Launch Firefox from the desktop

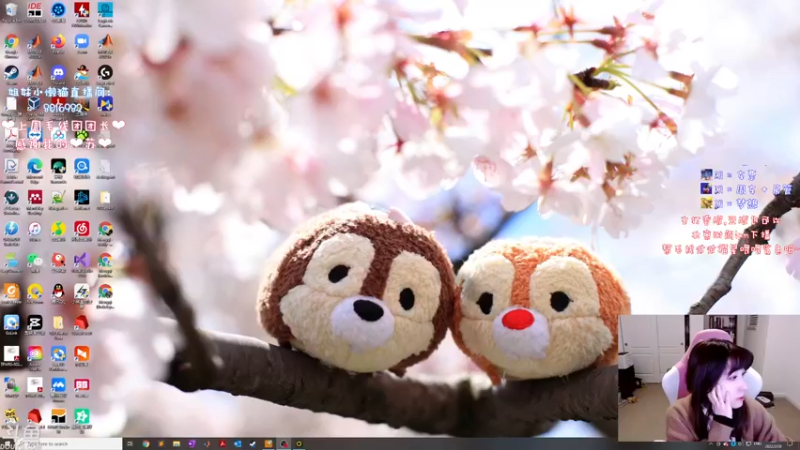click(x=58, y=41)
